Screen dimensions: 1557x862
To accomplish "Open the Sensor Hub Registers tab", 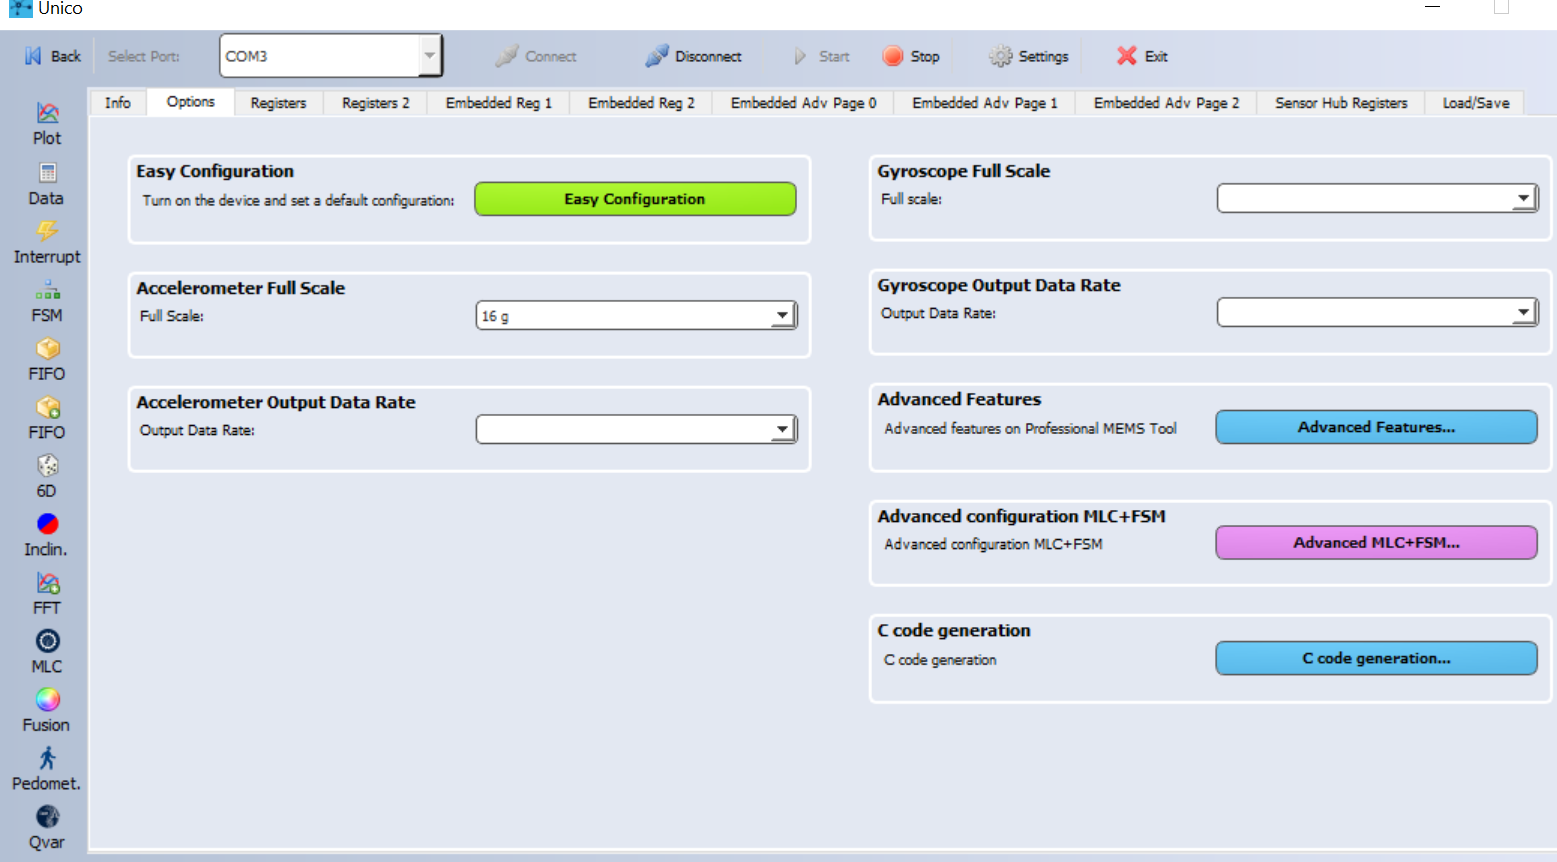I will 1339,102.
